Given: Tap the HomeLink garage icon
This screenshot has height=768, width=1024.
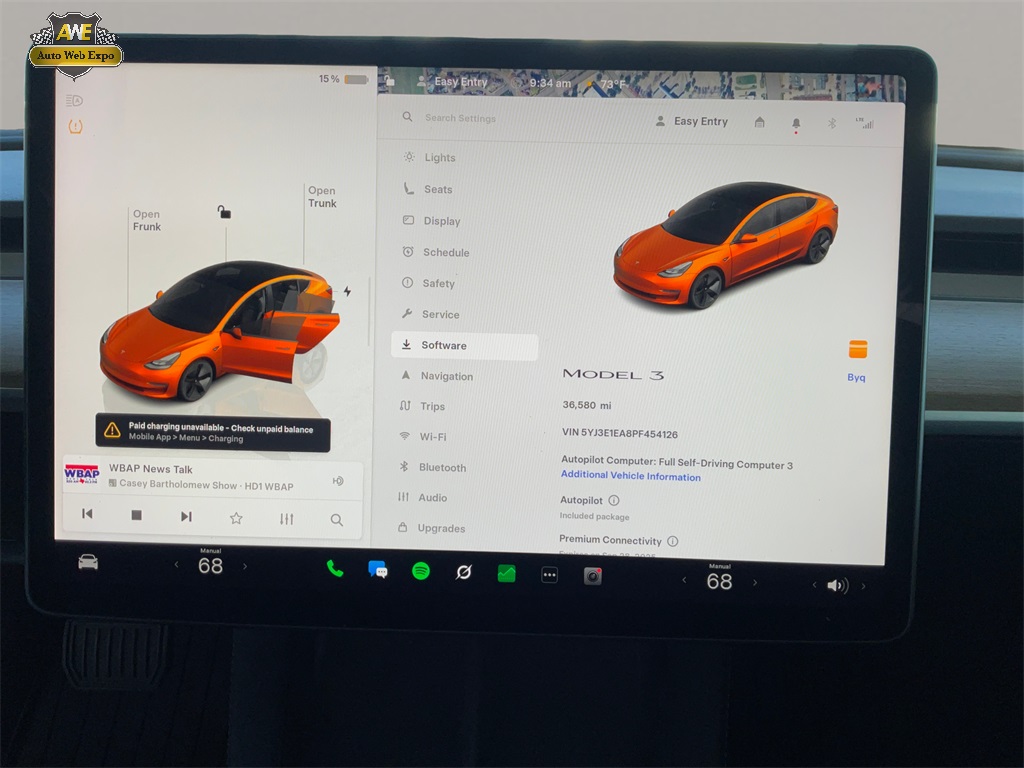Looking at the screenshot, I should (760, 122).
